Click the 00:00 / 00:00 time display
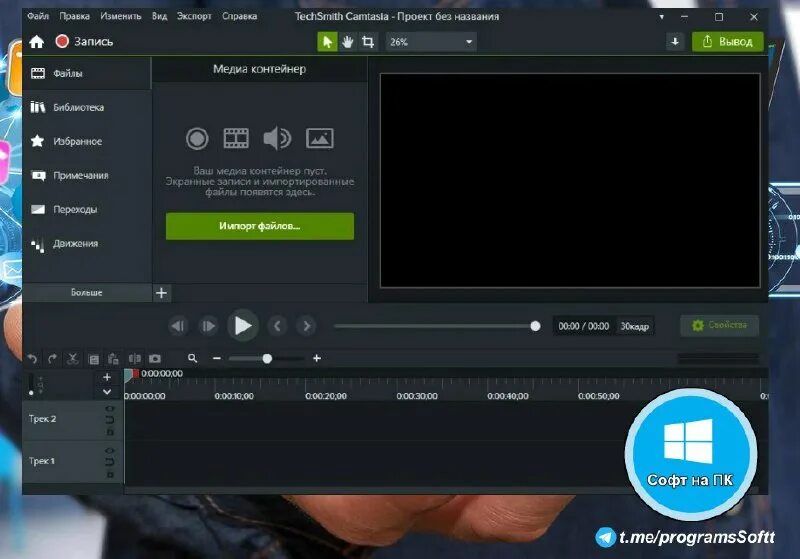Viewport: 800px width, 559px height. (x=584, y=326)
